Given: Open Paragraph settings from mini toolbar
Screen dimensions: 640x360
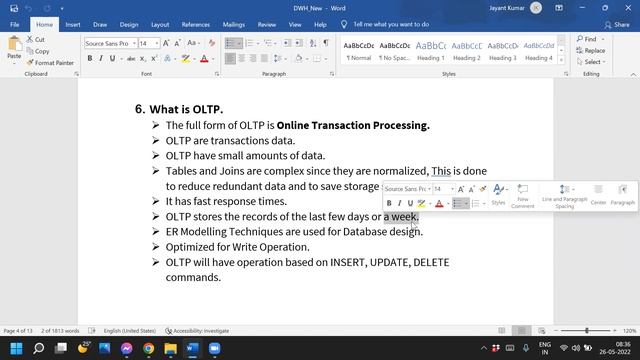Looking at the screenshot, I should point(622,195).
